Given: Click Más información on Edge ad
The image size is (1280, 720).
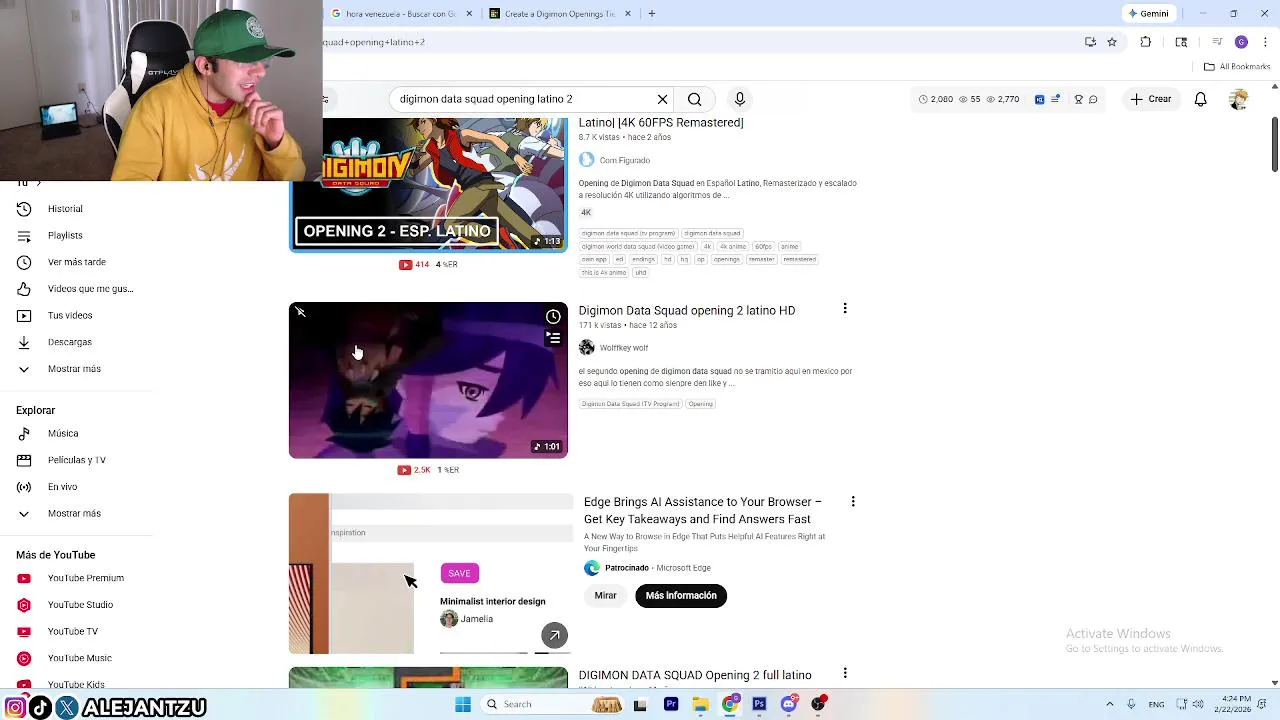Looking at the screenshot, I should (x=681, y=595).
